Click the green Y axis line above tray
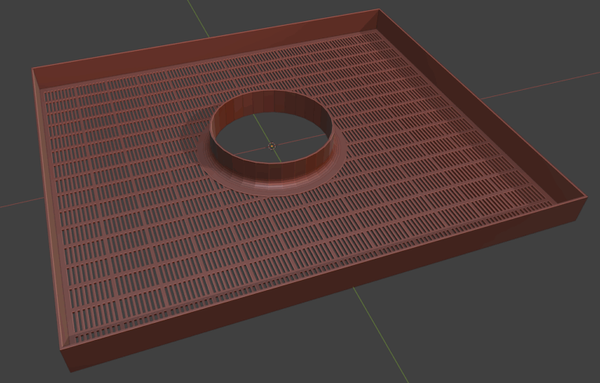Viewport: 600px width, 383px height. point(199,18)
